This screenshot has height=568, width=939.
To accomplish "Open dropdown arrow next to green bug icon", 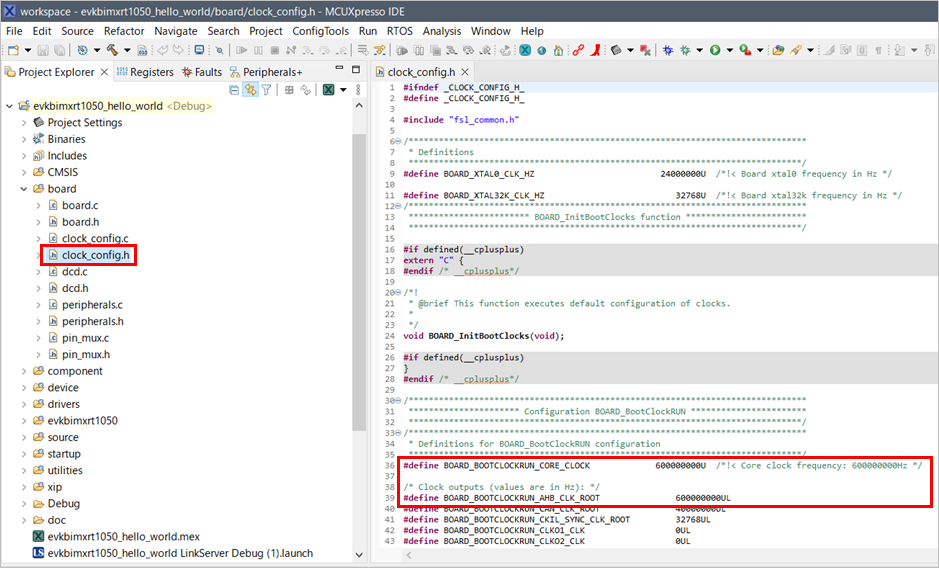I will pos(699,50).
